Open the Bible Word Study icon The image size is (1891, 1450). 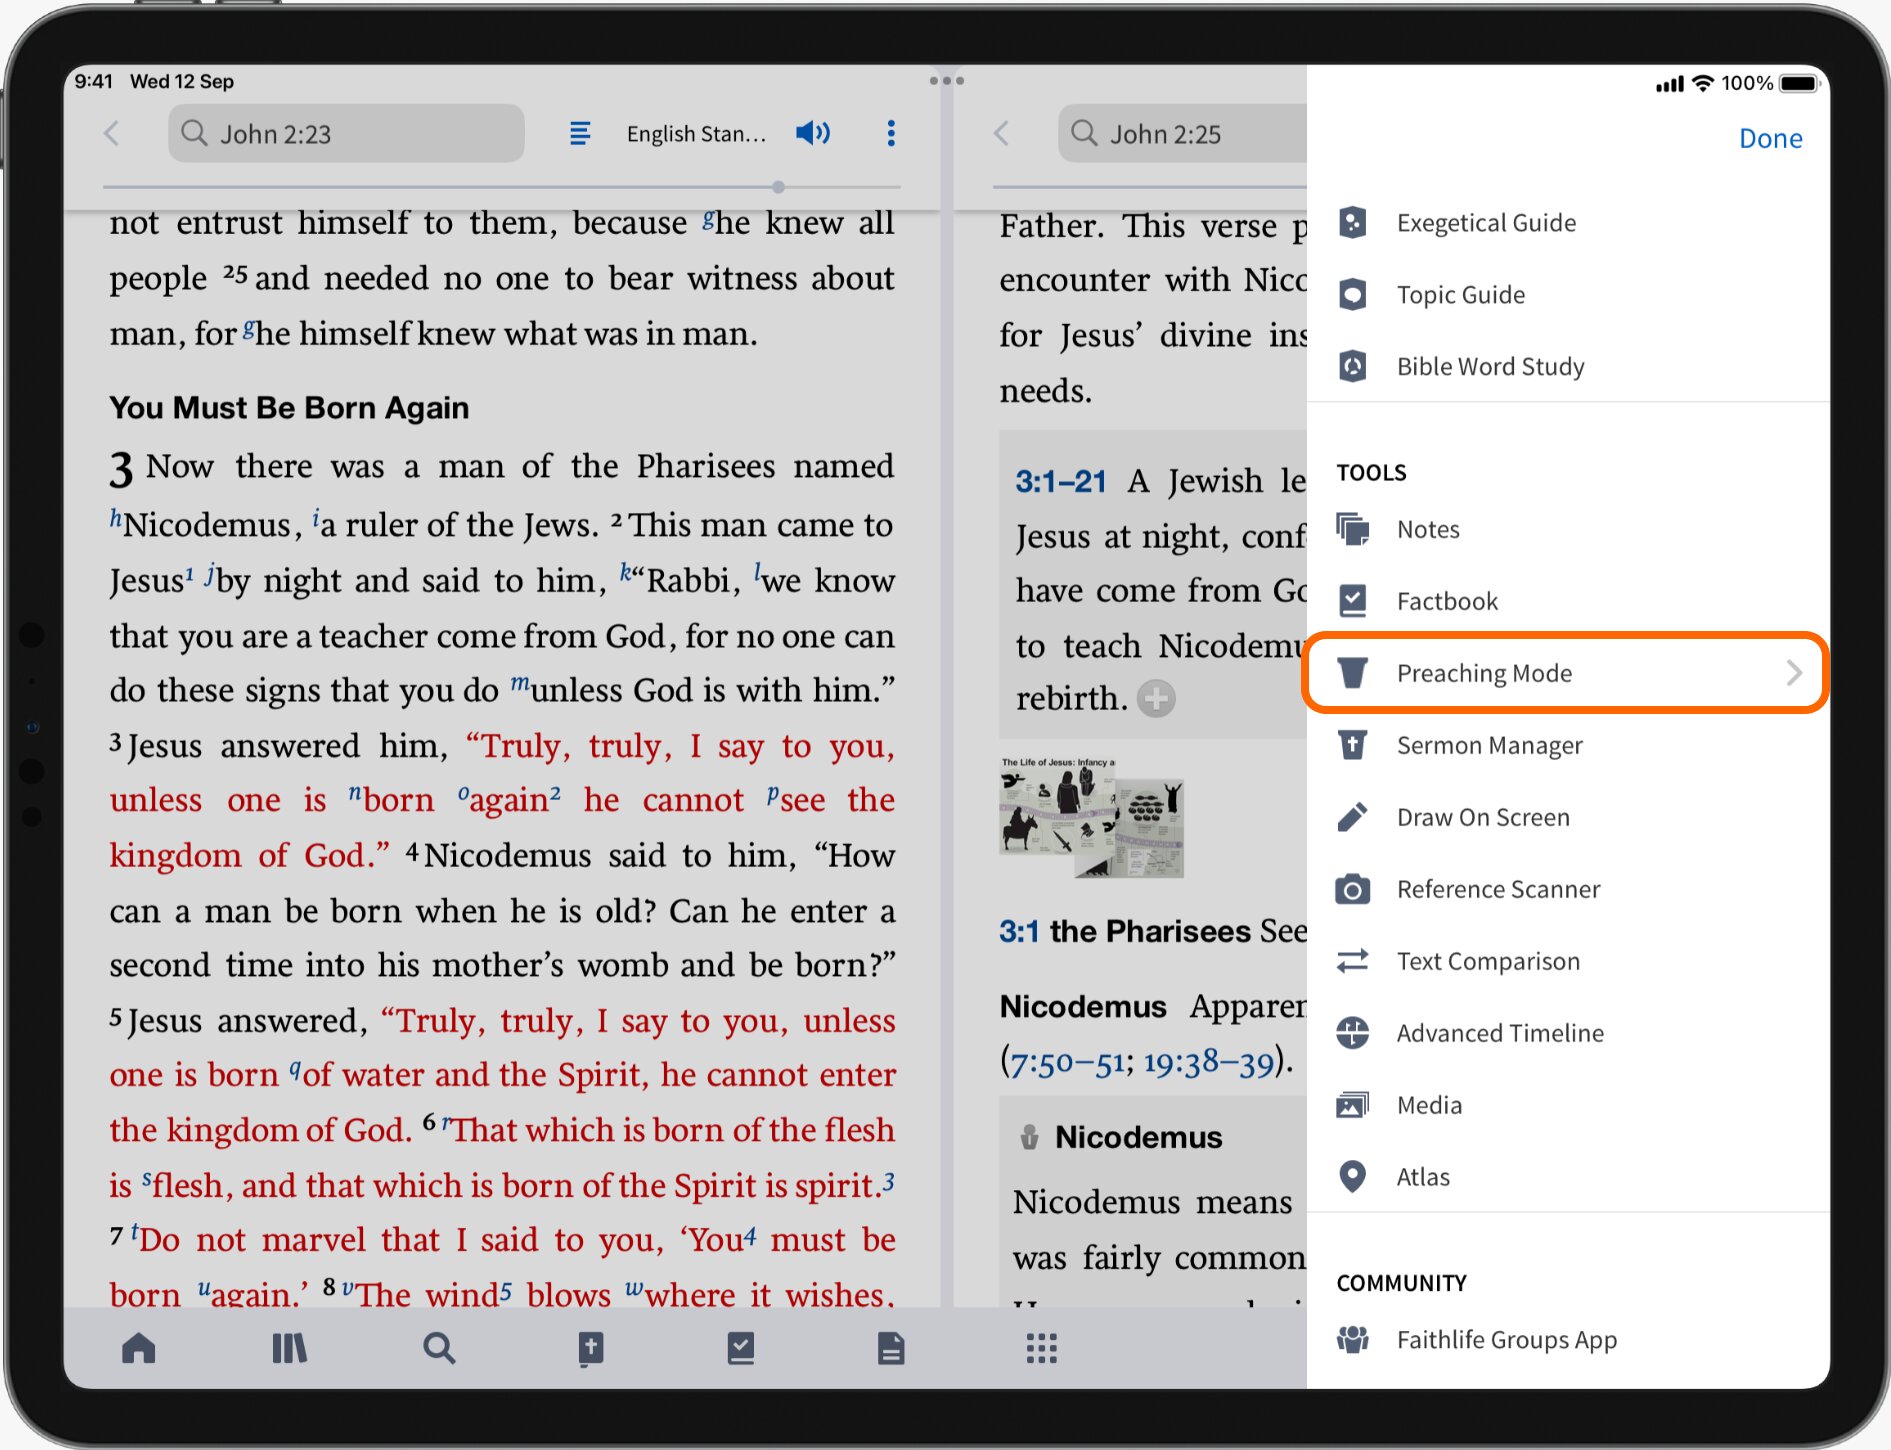click(1353, 366)
